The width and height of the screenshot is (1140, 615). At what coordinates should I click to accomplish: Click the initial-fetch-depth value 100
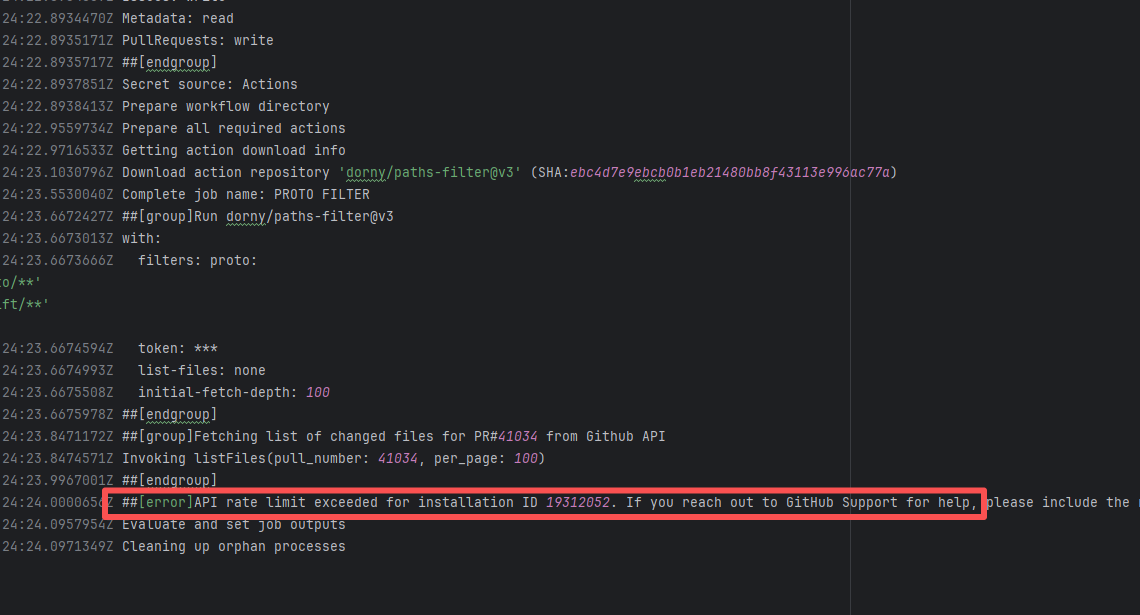317,392
